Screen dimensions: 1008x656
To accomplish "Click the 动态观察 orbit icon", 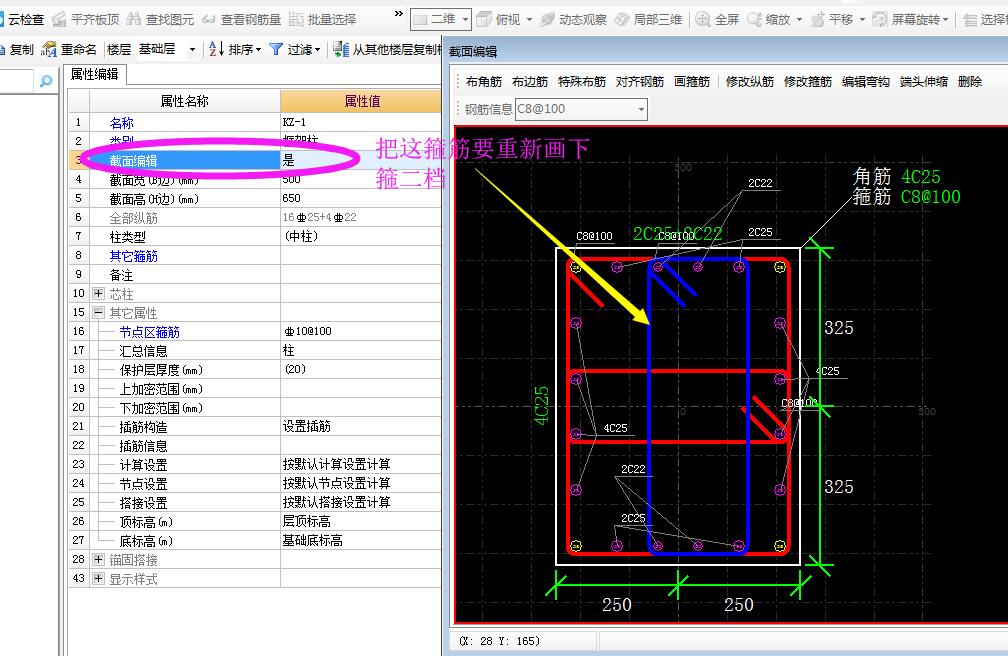I will click(547, 19).
